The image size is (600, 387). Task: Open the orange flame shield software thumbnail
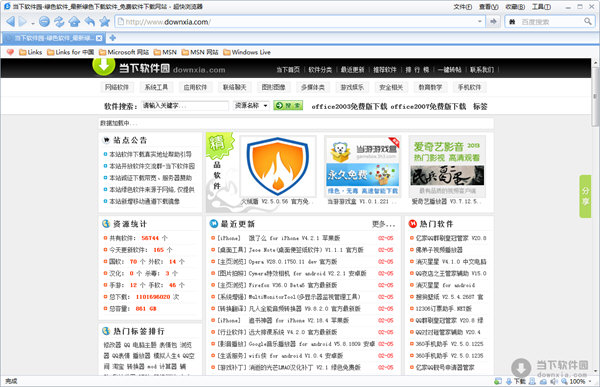click(x=278, y=166)
